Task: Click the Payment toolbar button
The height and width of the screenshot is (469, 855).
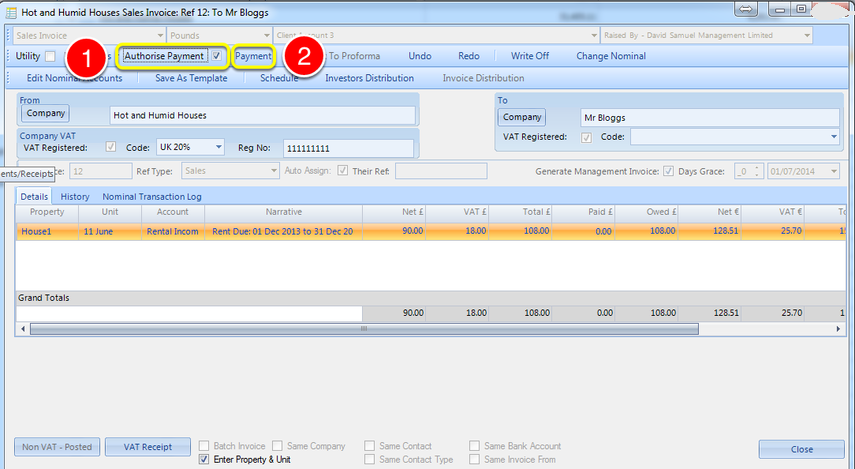Action: click(253, 56)
